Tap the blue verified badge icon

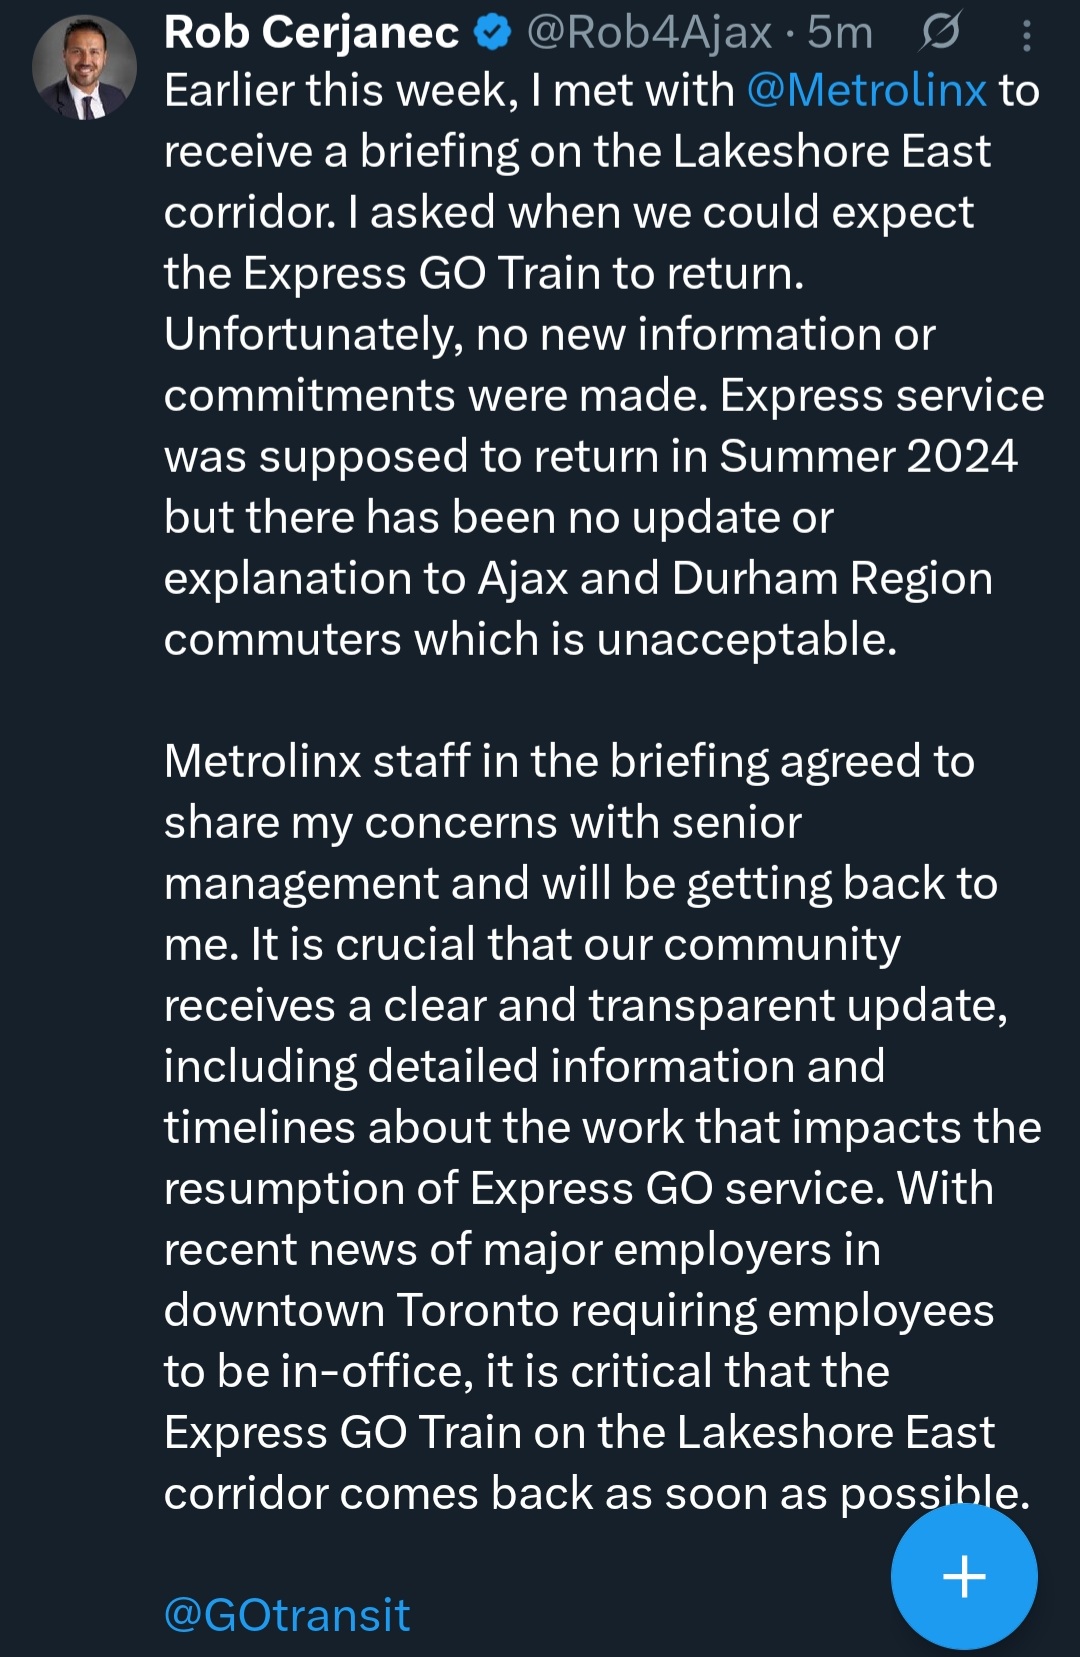492,34
